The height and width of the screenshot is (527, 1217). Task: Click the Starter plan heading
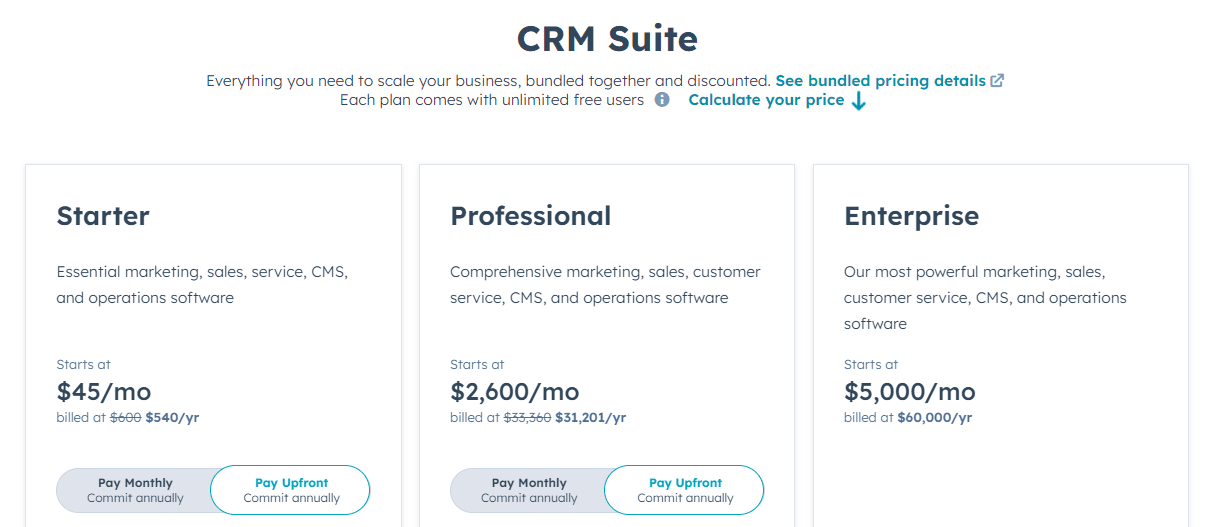[103, 216]
